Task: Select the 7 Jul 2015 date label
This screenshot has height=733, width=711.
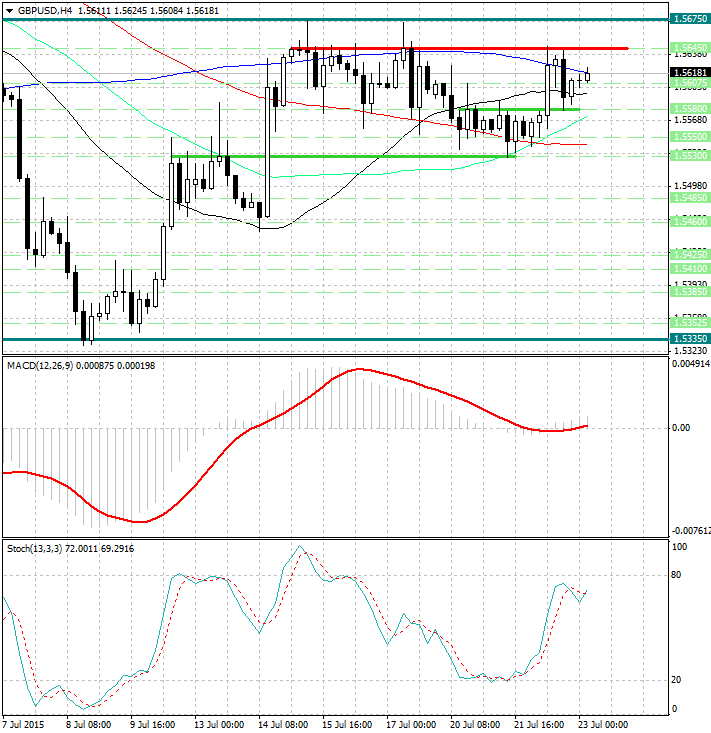Action: pyautogui.click(x=24, y=725)
